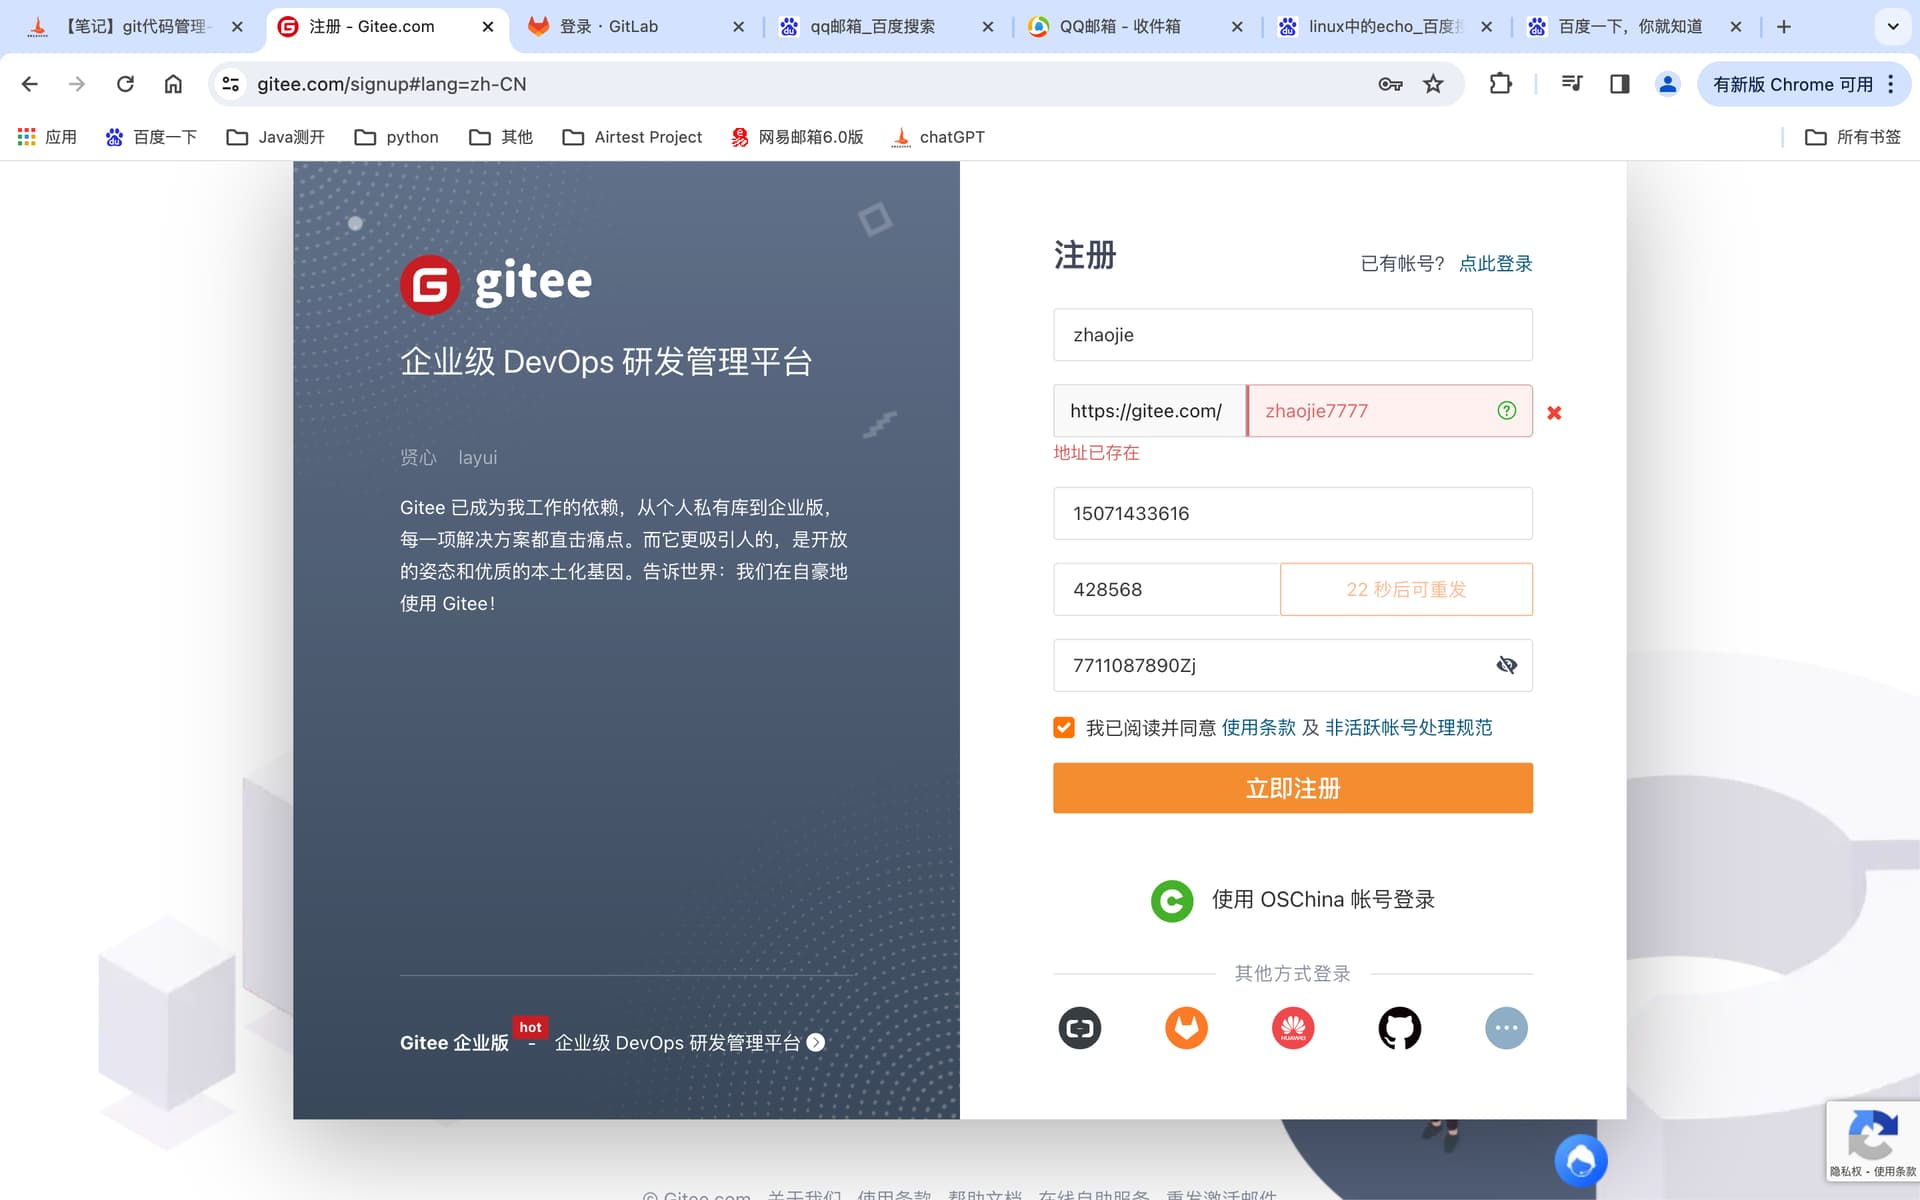Open the Chrome profile avatar
This screenshot has width=1920, height=1200.
tap(1667, 84)
